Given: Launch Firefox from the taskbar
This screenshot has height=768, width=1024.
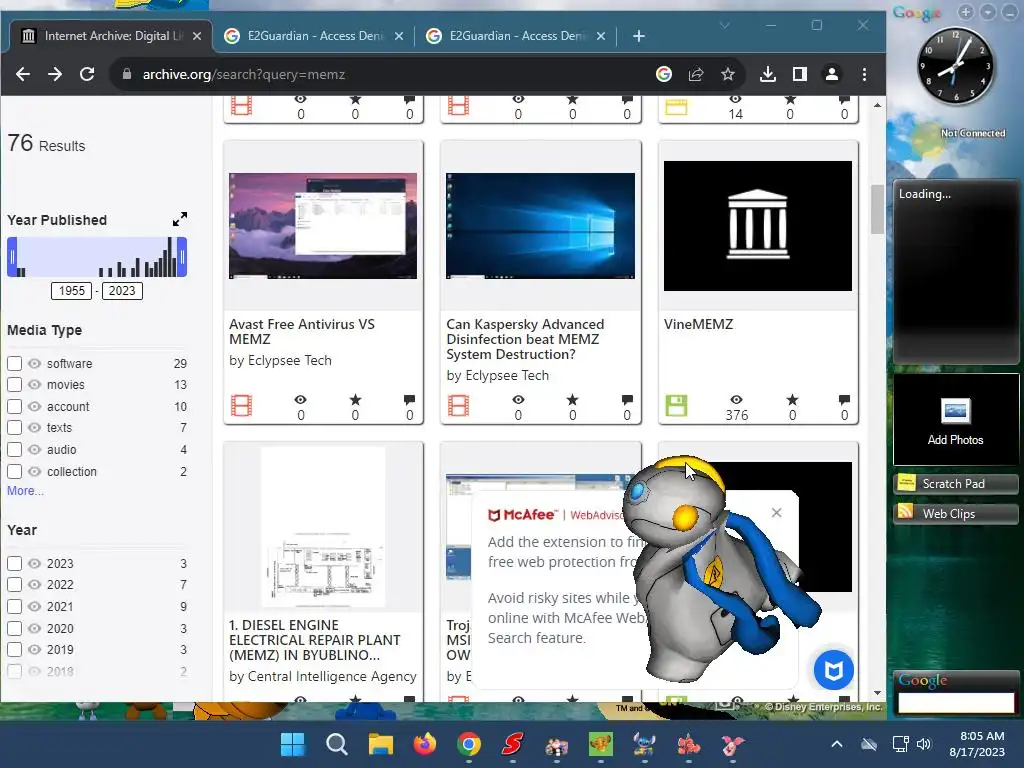Looking at the screenshot, I should pos(424,744).
